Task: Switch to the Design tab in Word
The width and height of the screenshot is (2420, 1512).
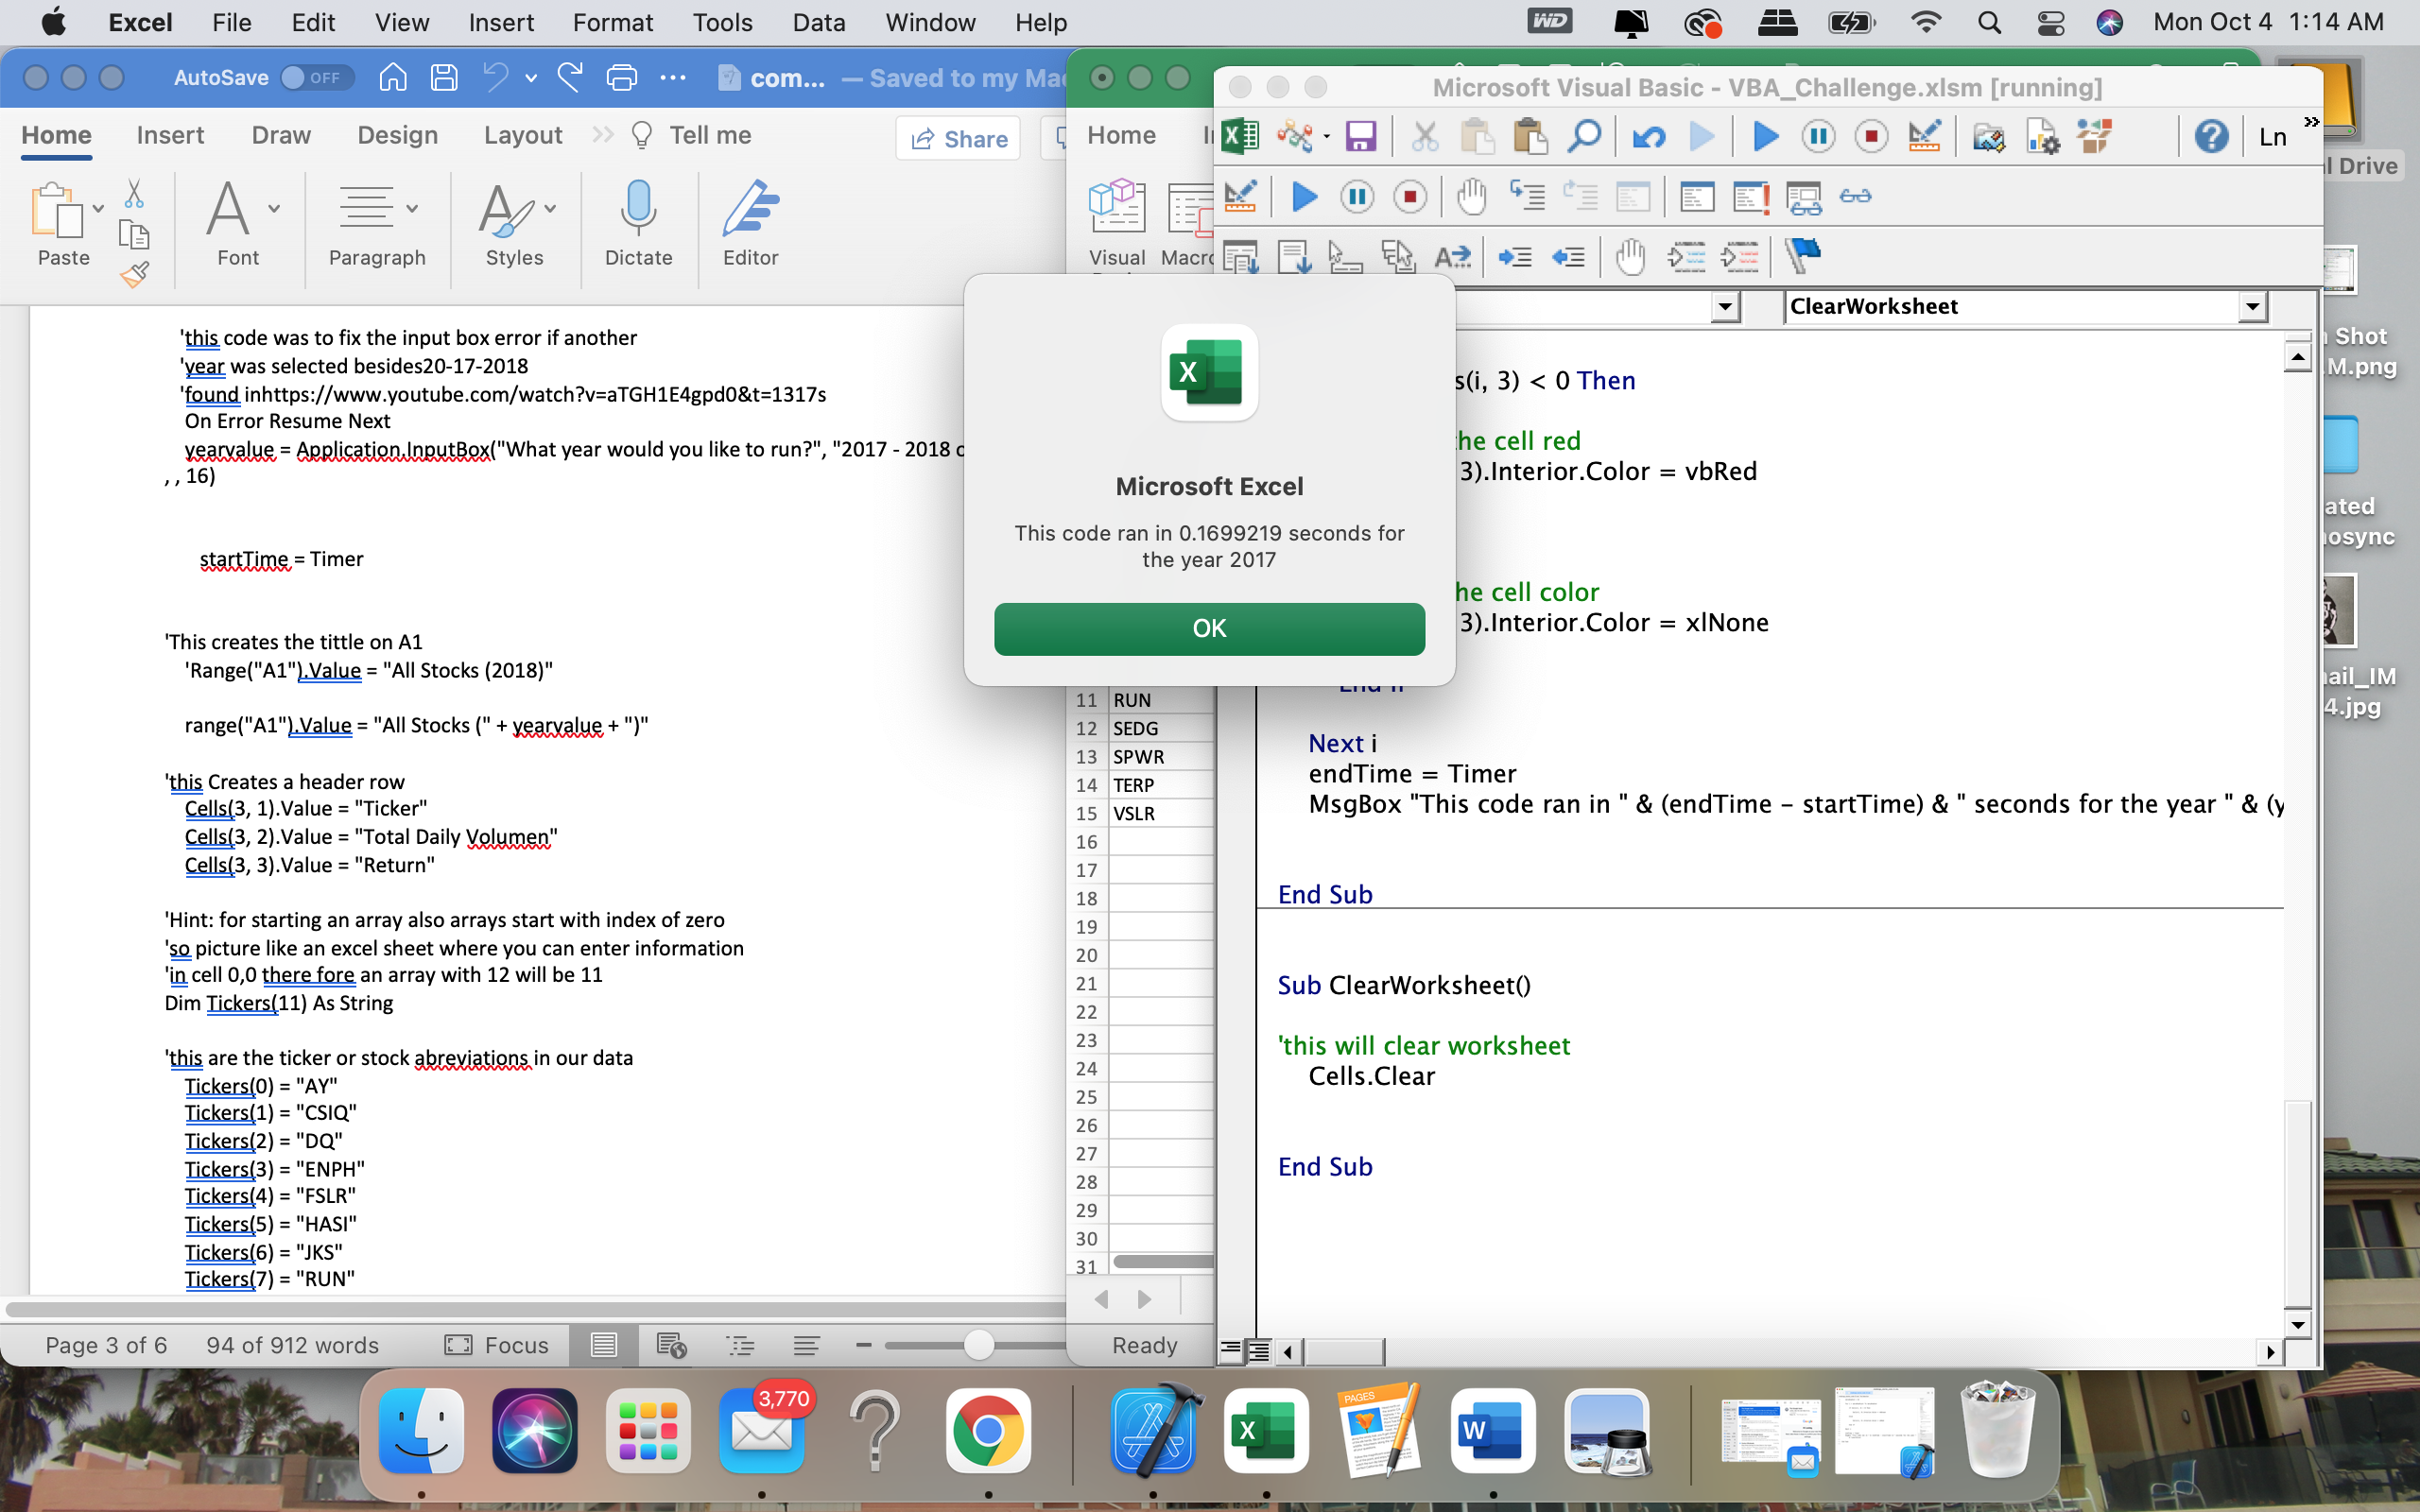Action: click(397, 135)
